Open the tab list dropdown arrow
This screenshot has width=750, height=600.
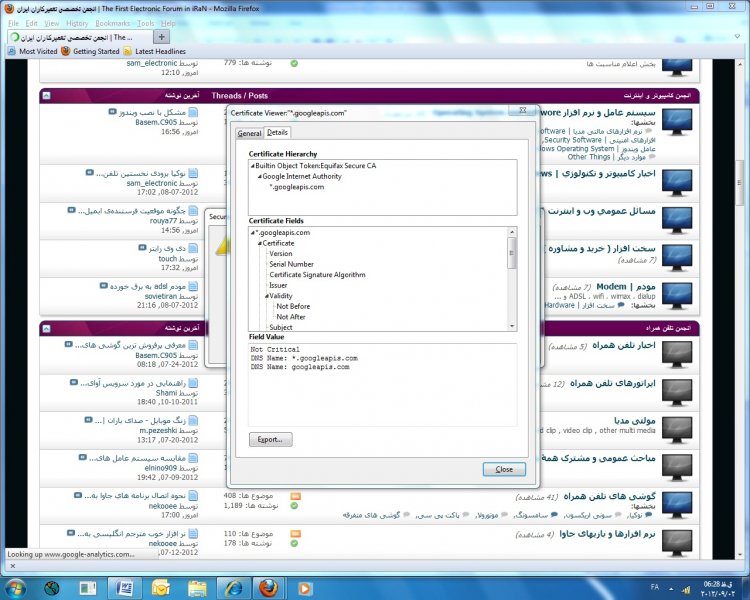(737, 36)
